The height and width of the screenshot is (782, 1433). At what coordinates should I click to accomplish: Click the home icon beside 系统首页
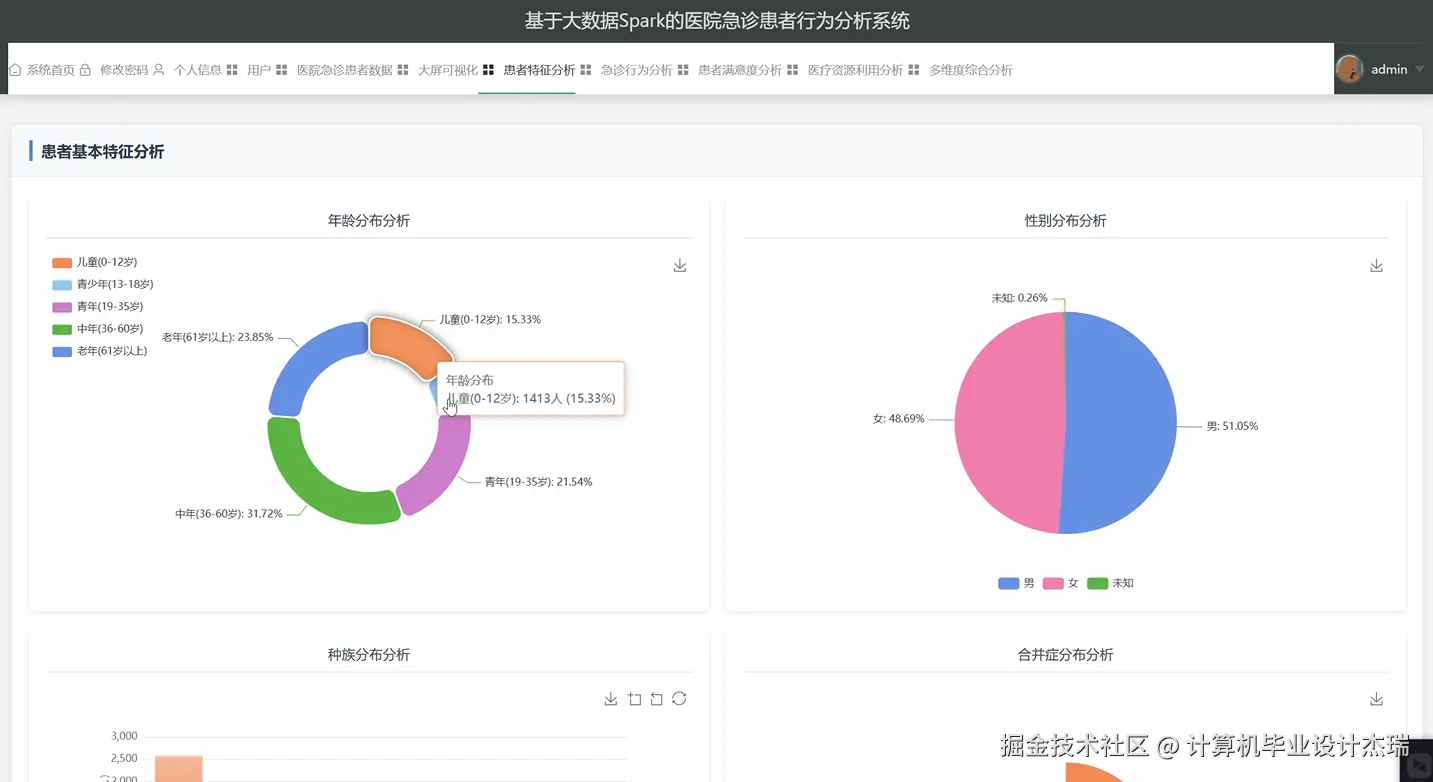pos(14,68)
